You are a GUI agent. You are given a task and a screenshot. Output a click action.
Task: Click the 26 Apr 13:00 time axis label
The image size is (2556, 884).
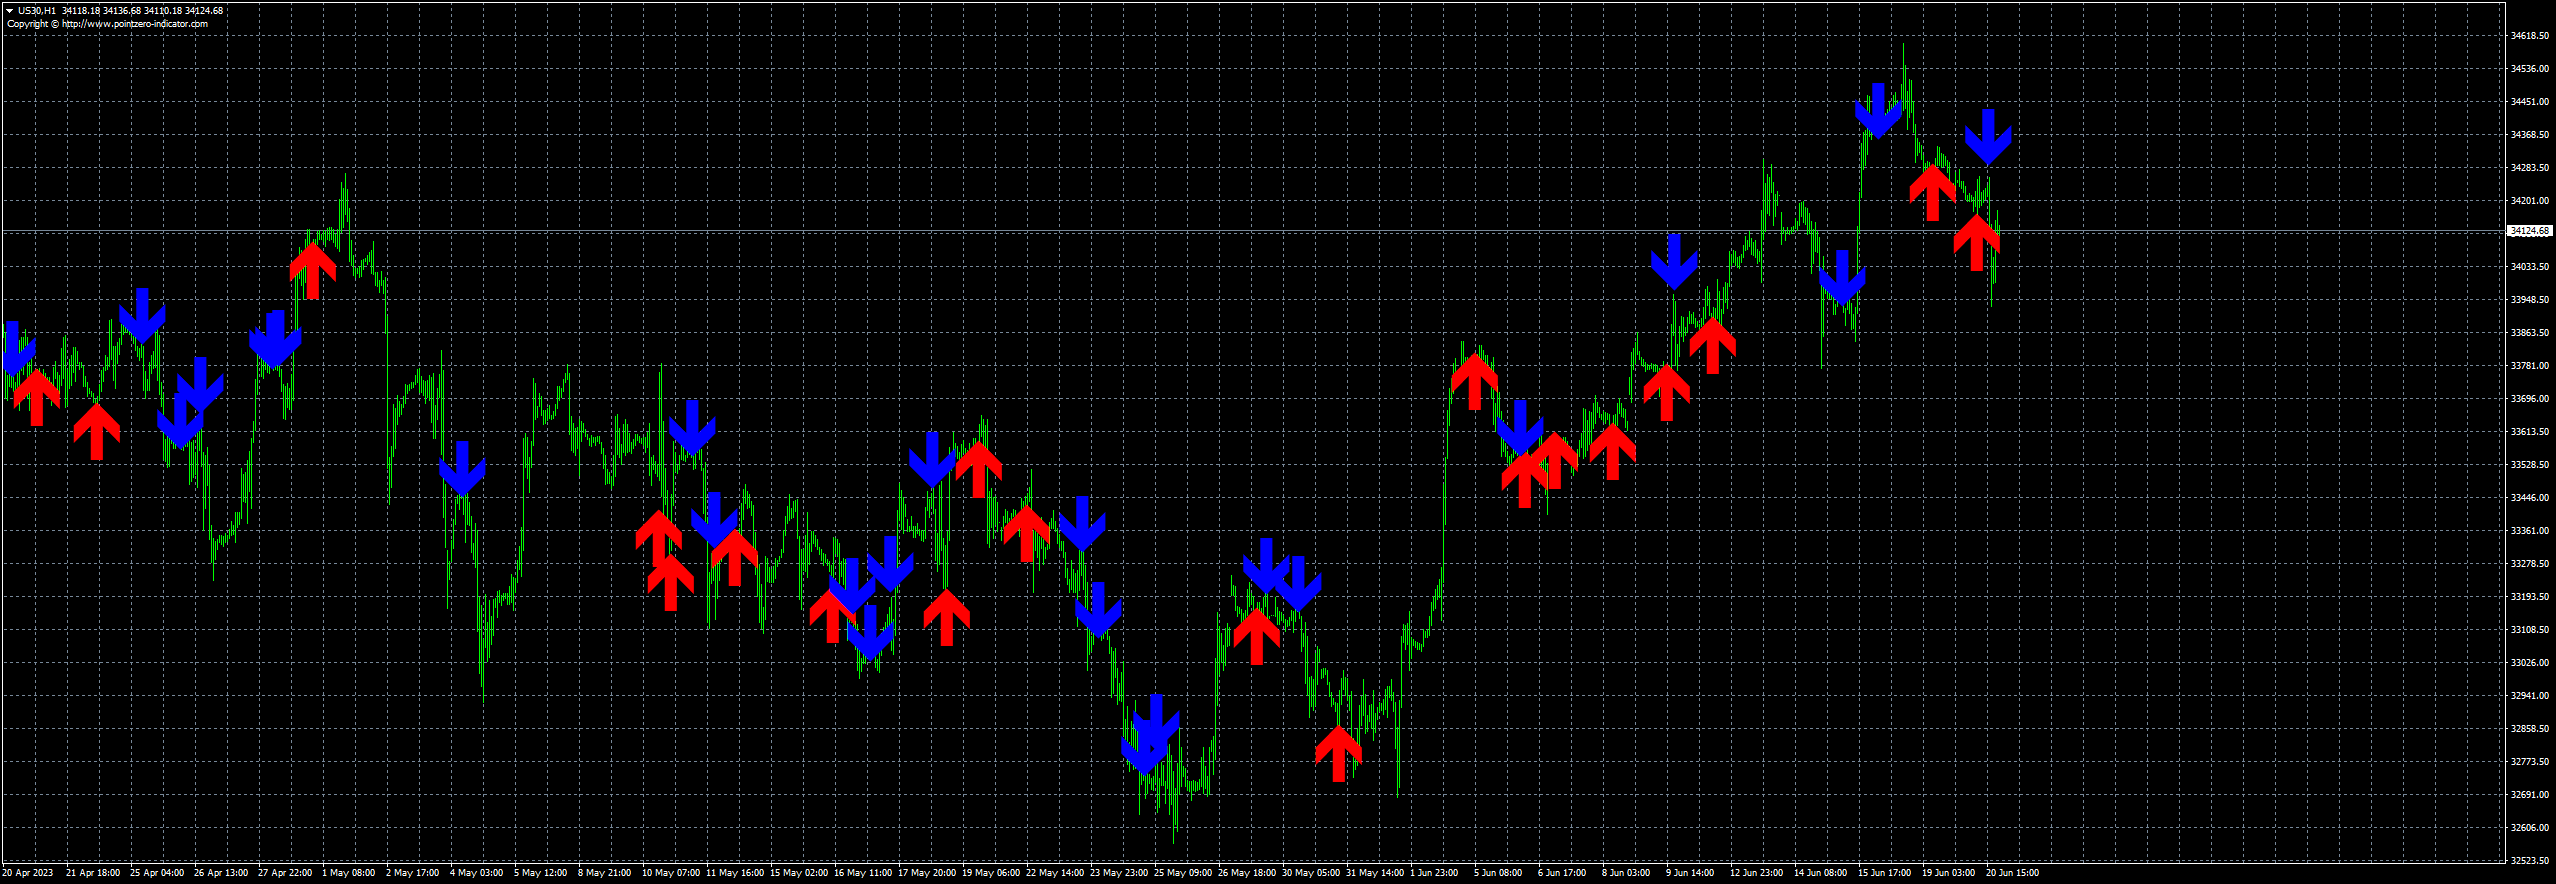point(221,873)
